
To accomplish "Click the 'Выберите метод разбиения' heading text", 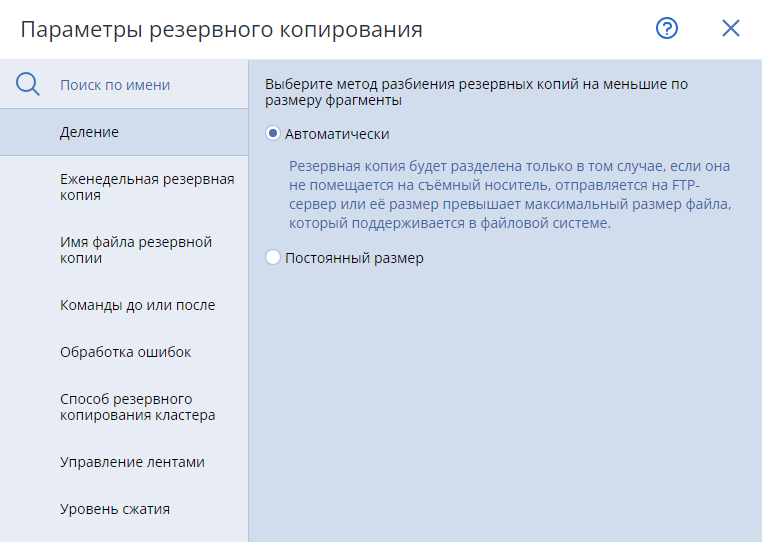I will [x=476, y=92].
